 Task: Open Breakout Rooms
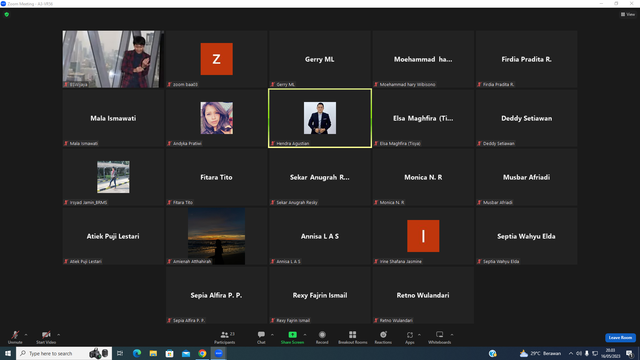[x=353, y=337]
